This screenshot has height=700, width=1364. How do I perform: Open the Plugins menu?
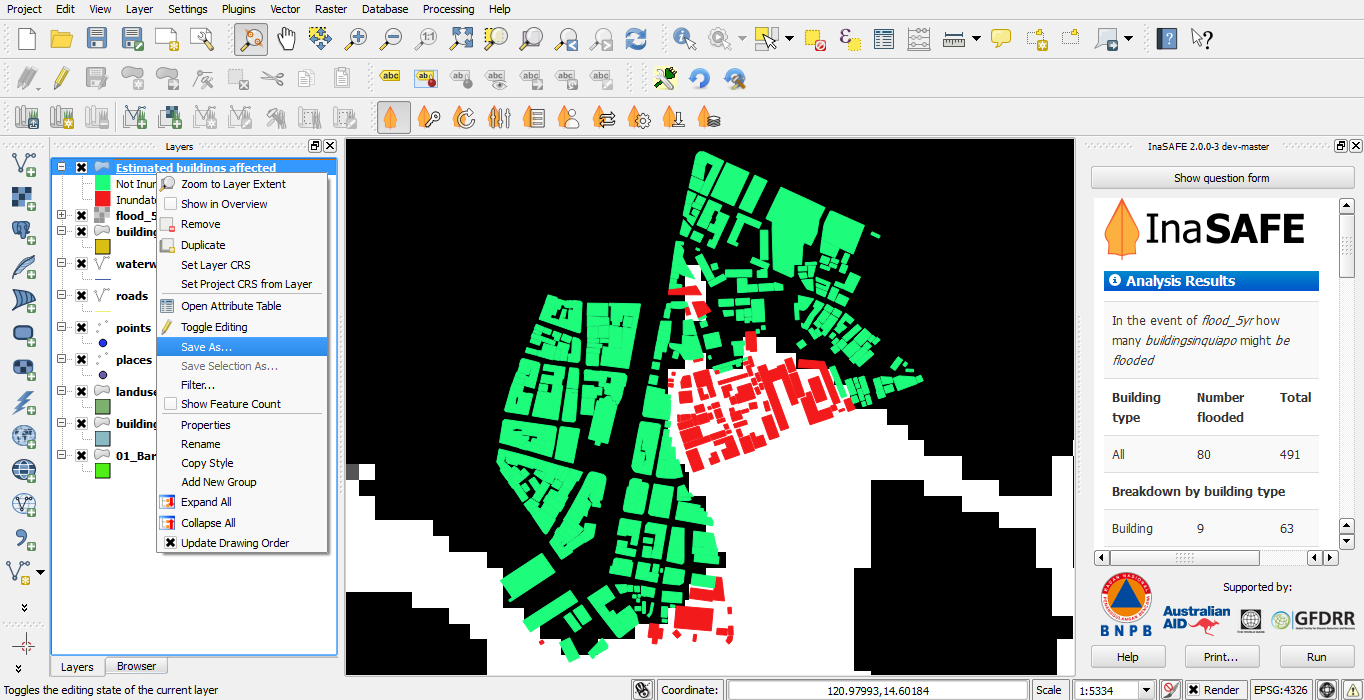tap(238, 9)
